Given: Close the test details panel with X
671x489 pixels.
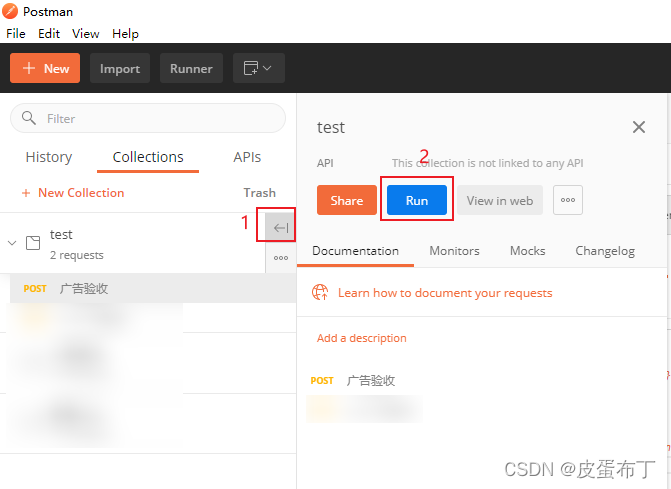Looking at the screenshot, I should (638, 127).
